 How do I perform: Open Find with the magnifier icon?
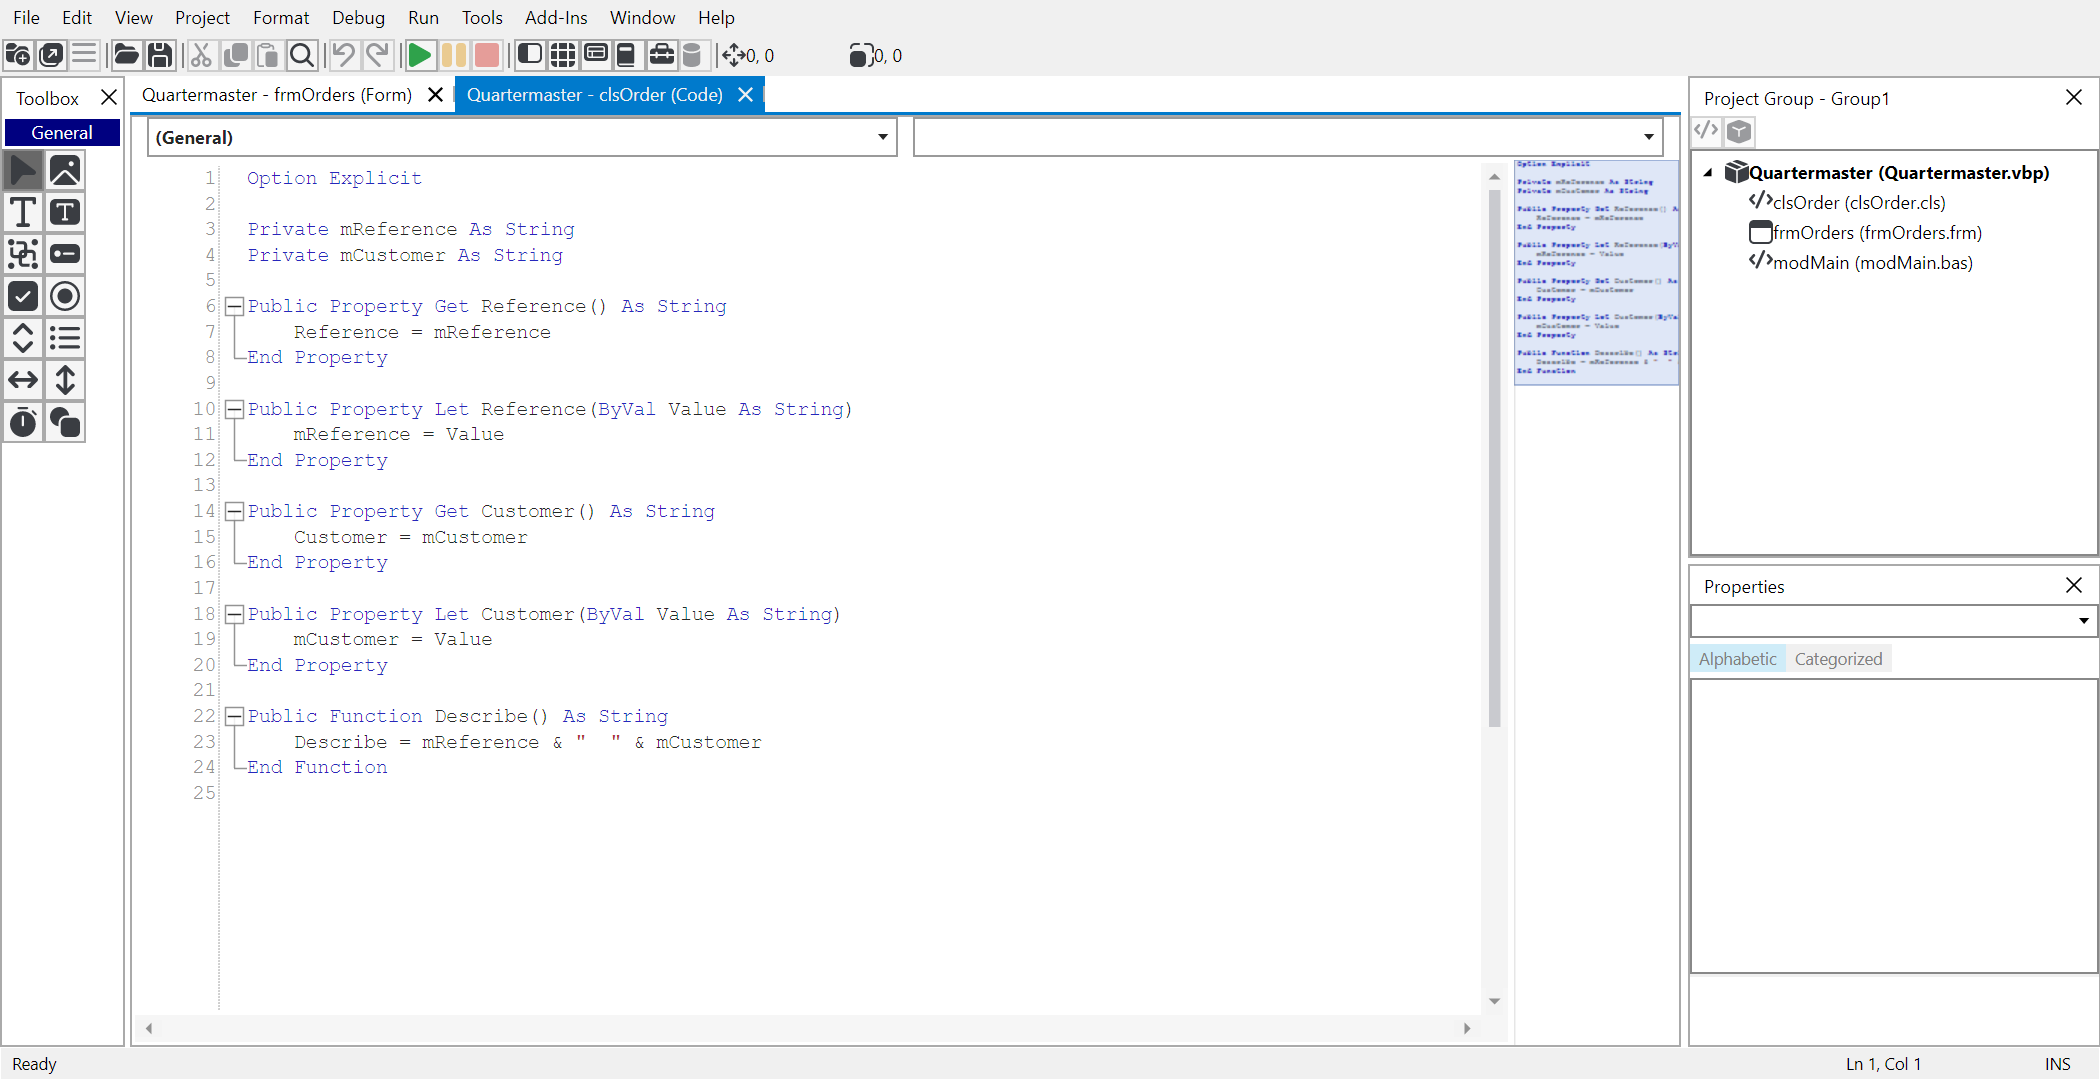coord(301,55)
